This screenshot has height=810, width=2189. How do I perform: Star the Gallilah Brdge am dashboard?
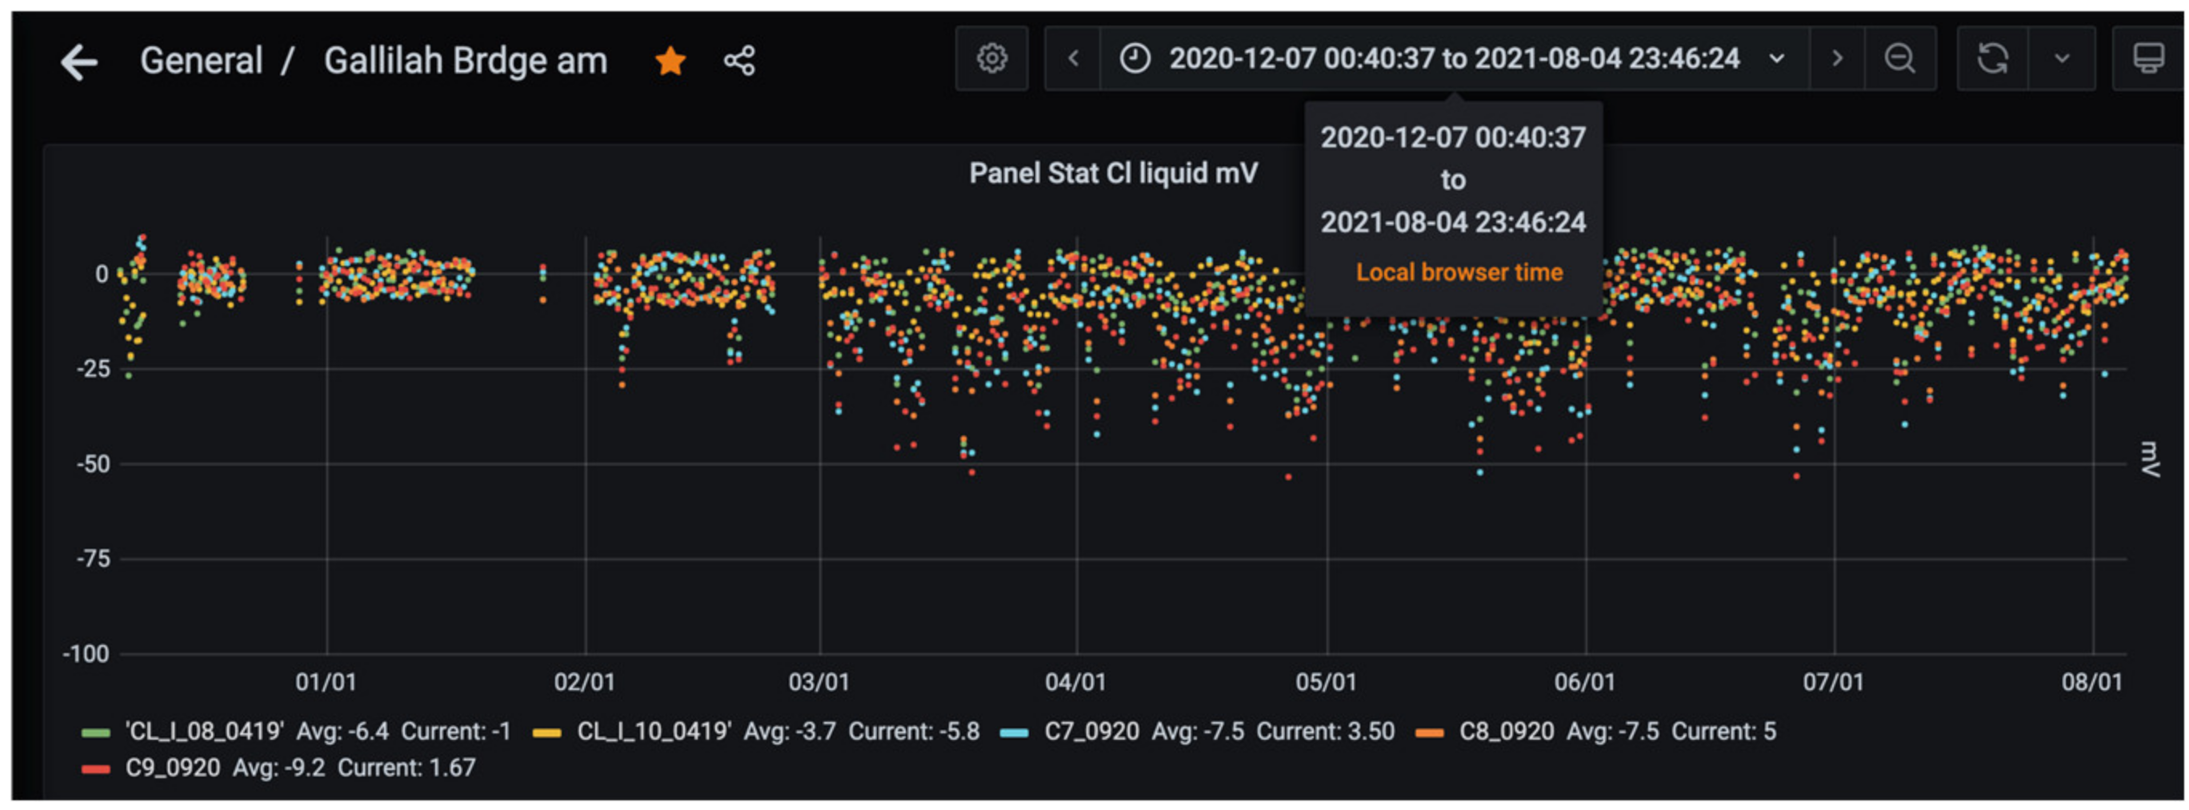670,61
